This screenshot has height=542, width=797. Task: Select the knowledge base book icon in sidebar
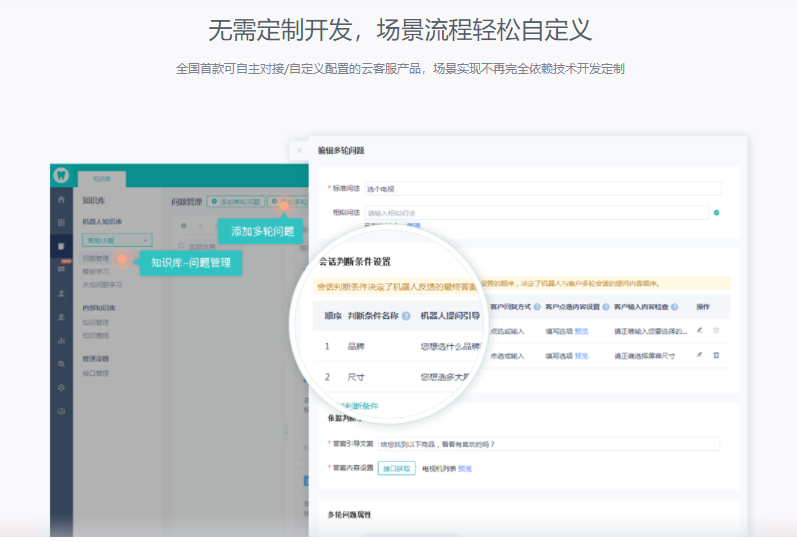click(x=61, y=246)
